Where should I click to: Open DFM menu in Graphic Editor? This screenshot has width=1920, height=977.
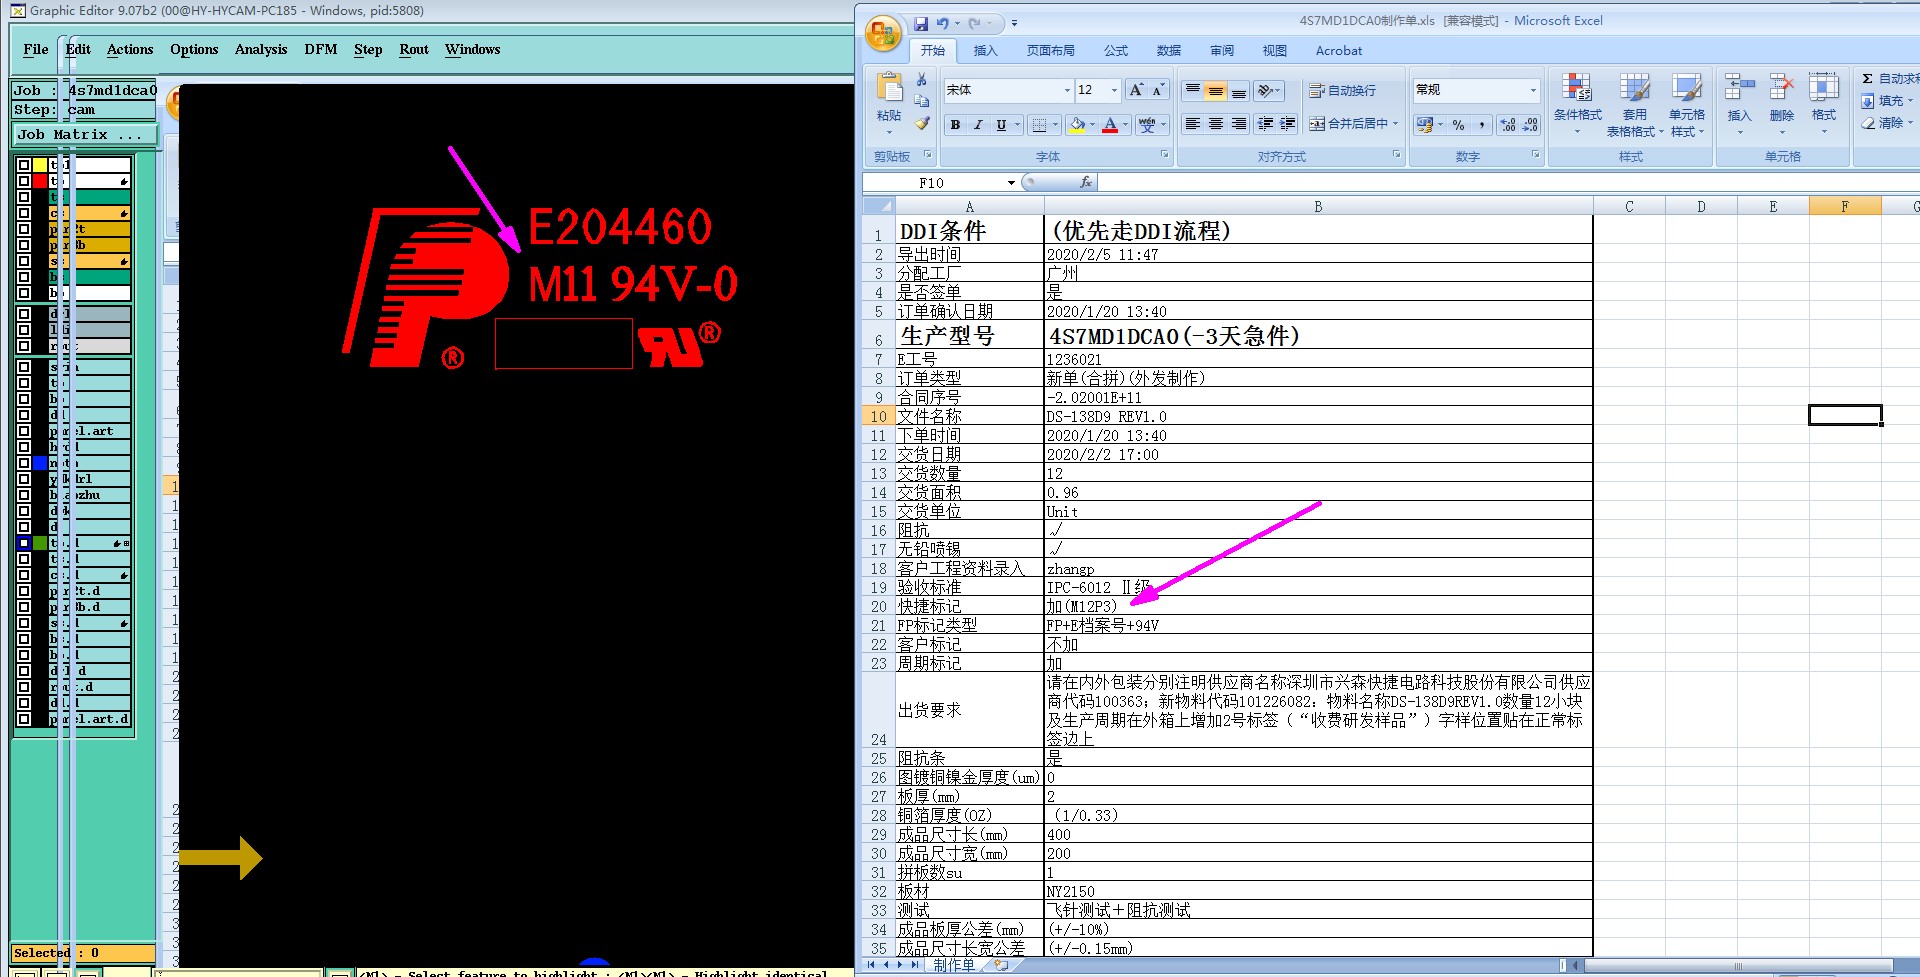[321, 49]
